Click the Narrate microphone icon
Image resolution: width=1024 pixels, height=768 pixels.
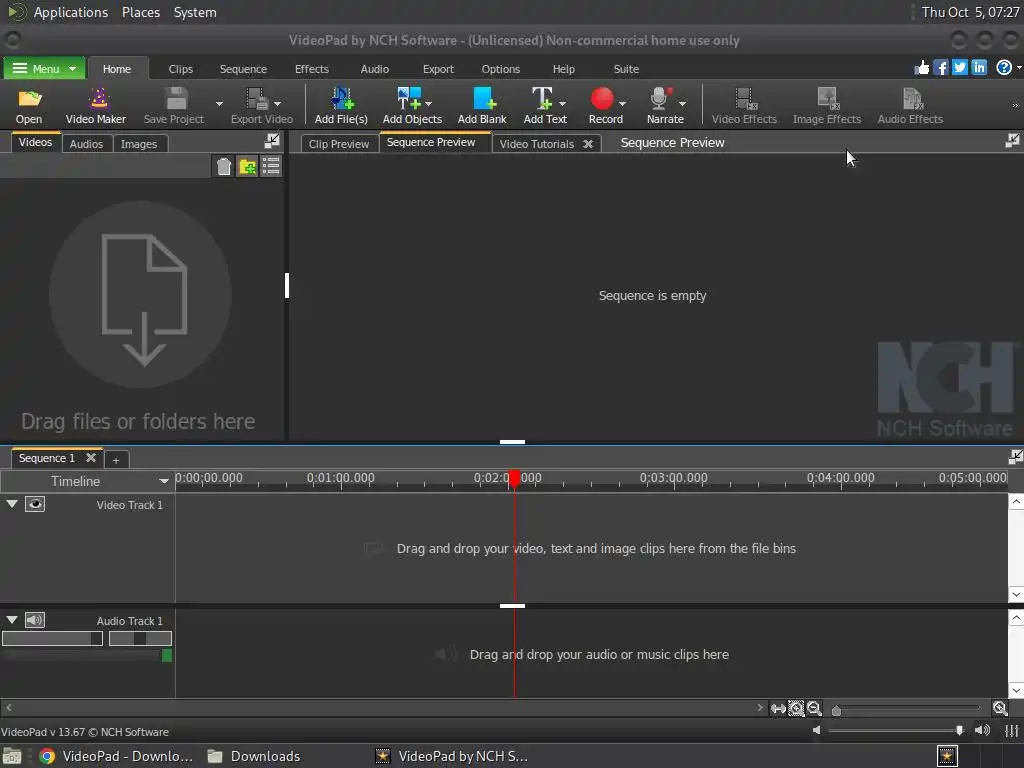pyautogui.click(x=660, y=99)
